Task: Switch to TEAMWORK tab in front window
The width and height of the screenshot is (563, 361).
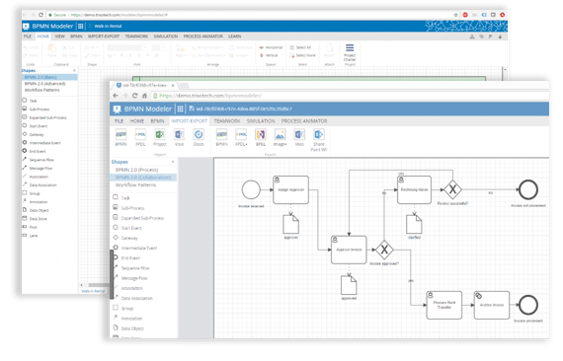Action: pyautogui.click(x=227, y=121)
